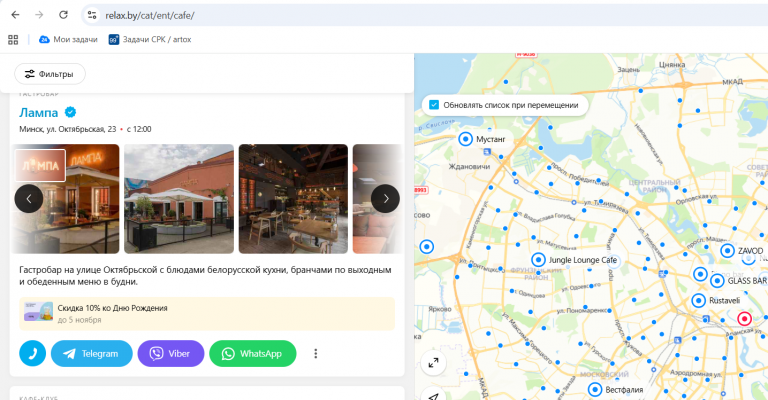768x400 pixels.
Task: Show next photo in Лампа gallery
Action: coord(385,198)
